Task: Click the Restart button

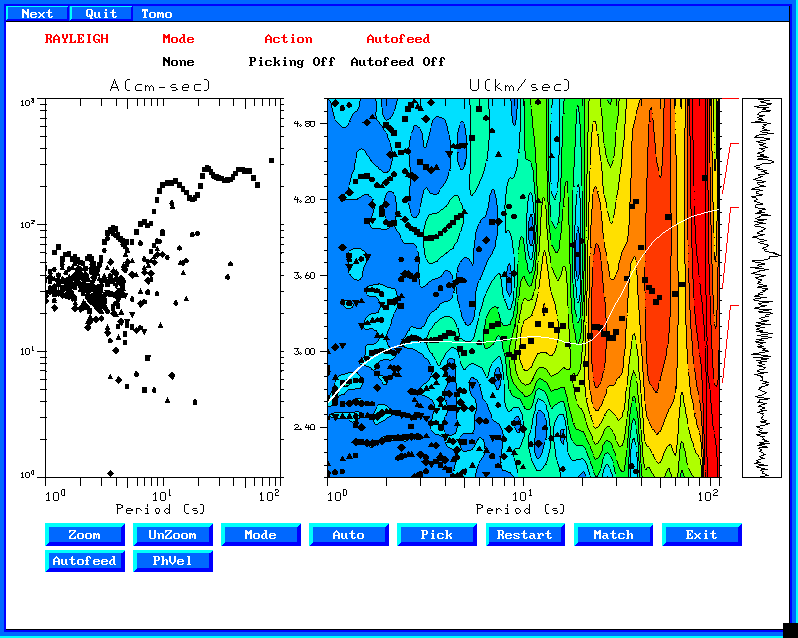Action: point(525,535)
